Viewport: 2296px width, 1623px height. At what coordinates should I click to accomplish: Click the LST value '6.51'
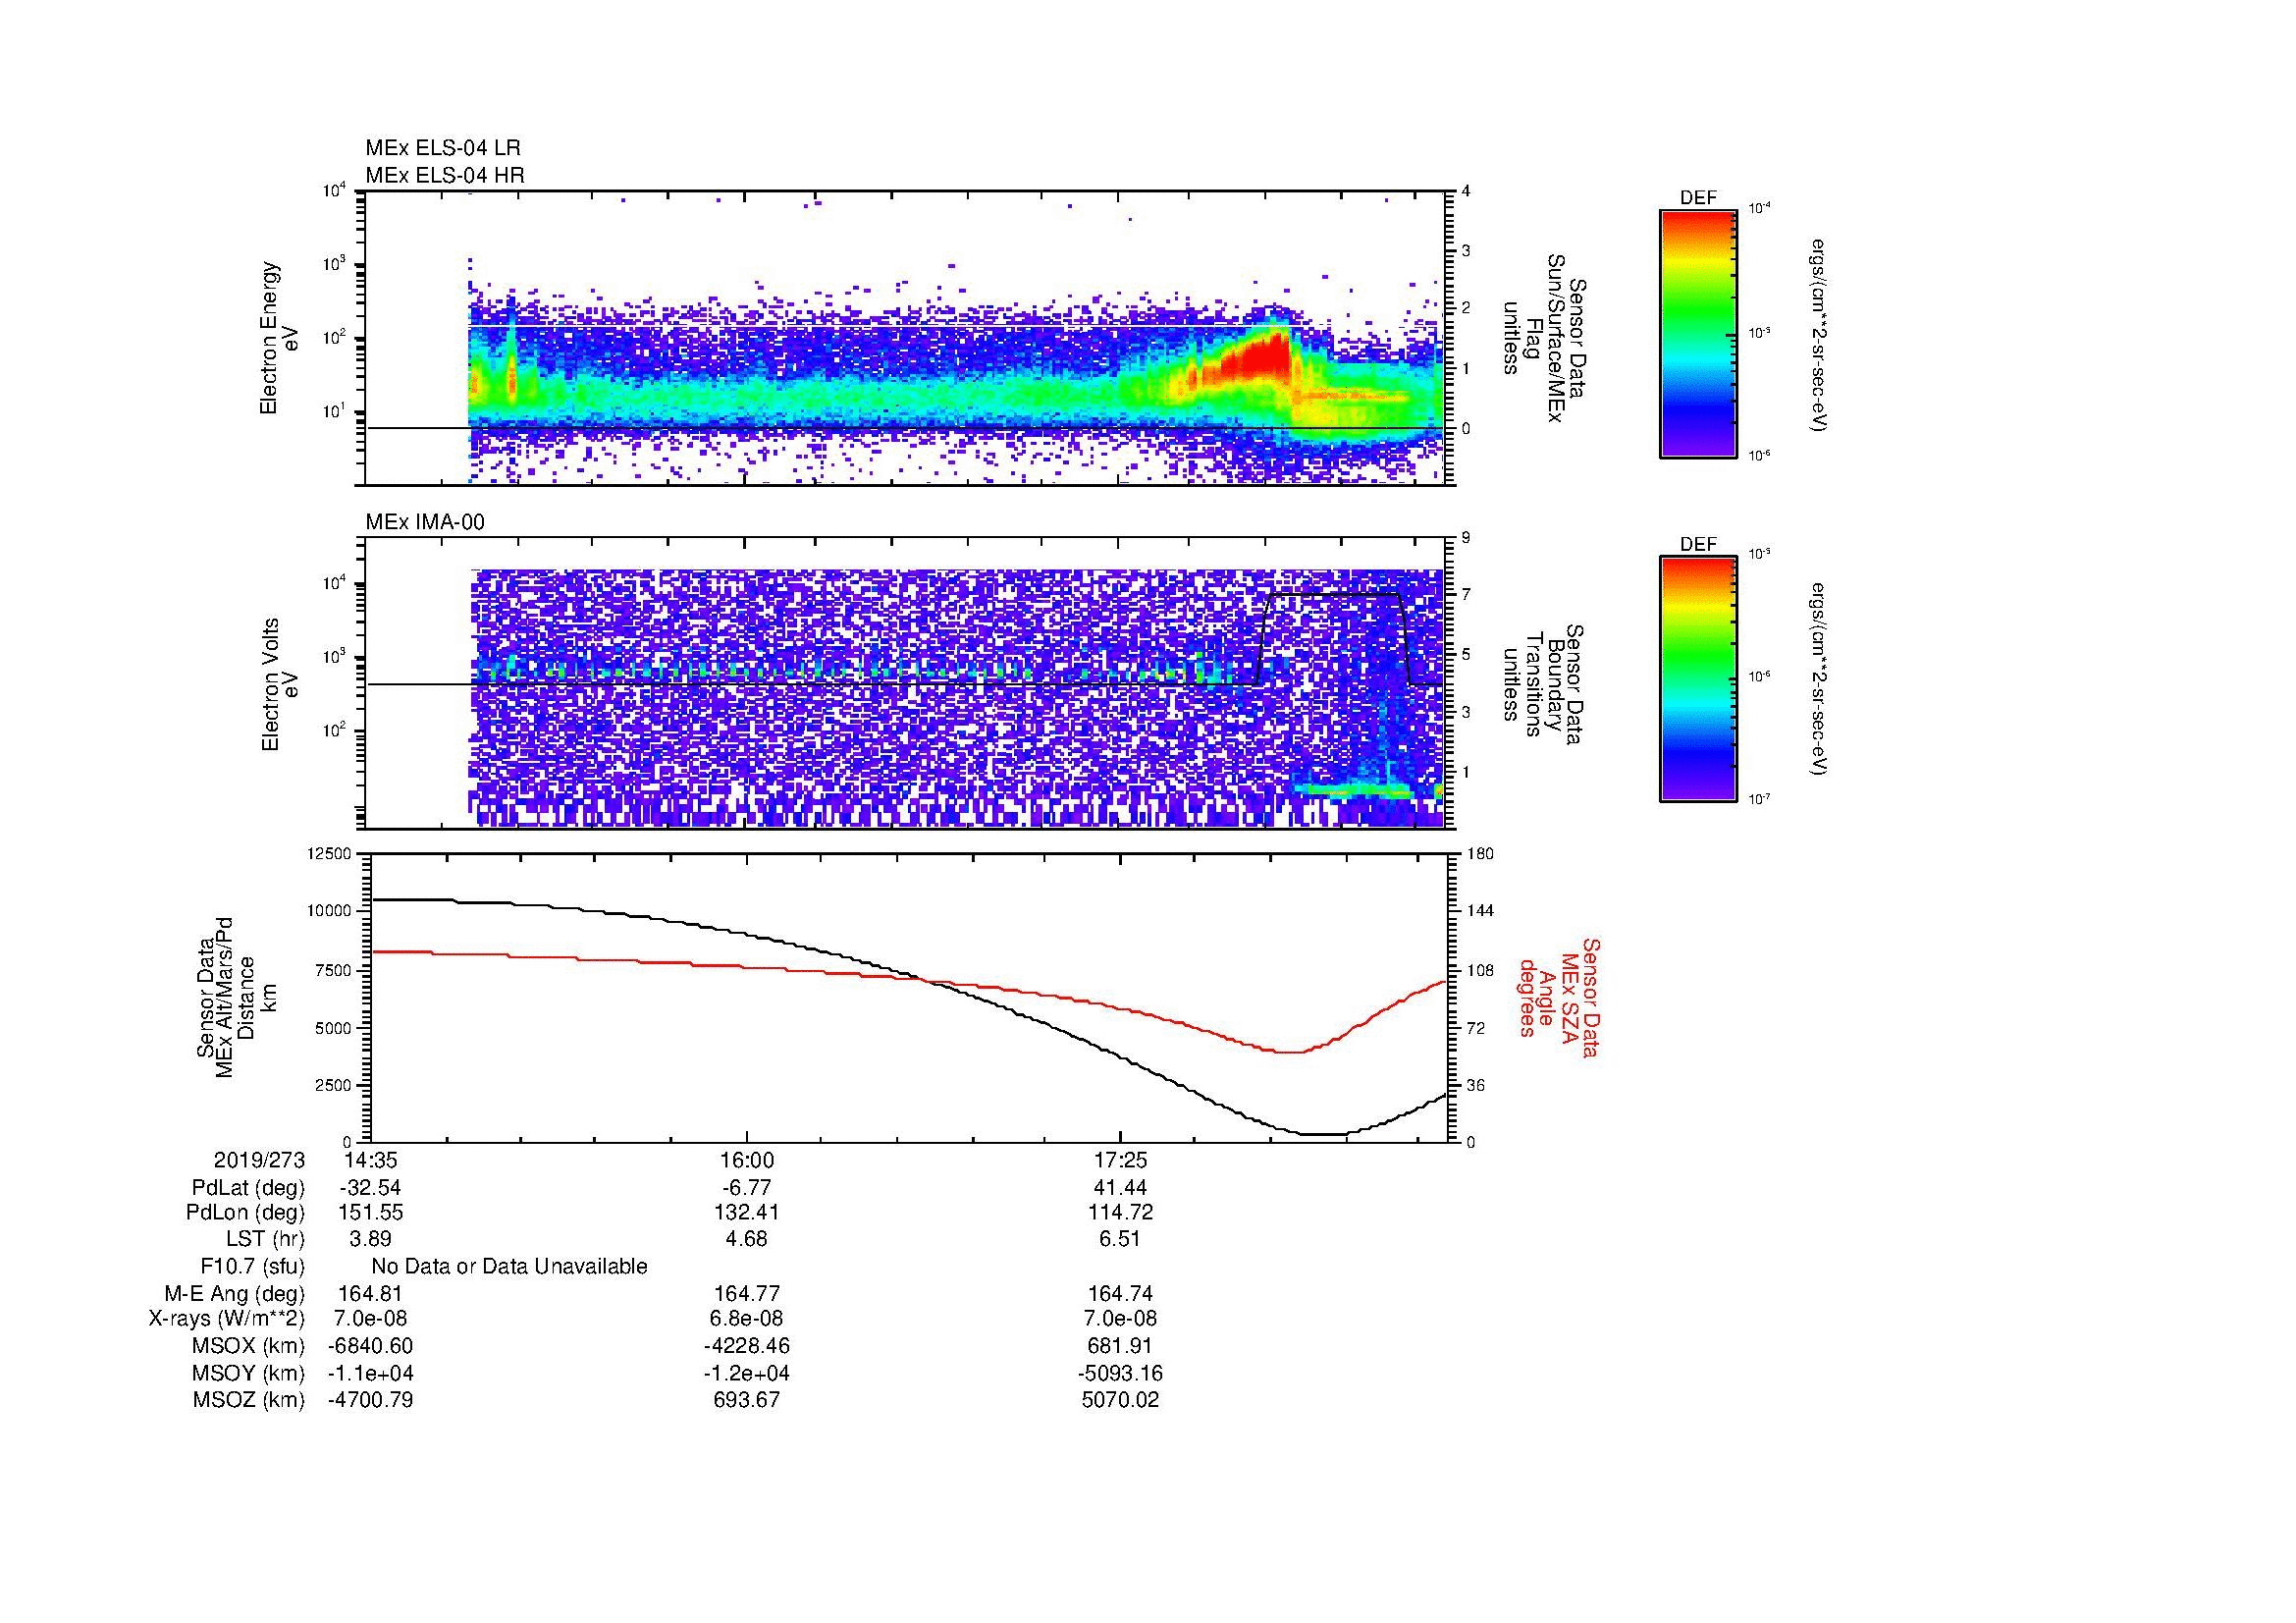click(x=1121, y=1240)
